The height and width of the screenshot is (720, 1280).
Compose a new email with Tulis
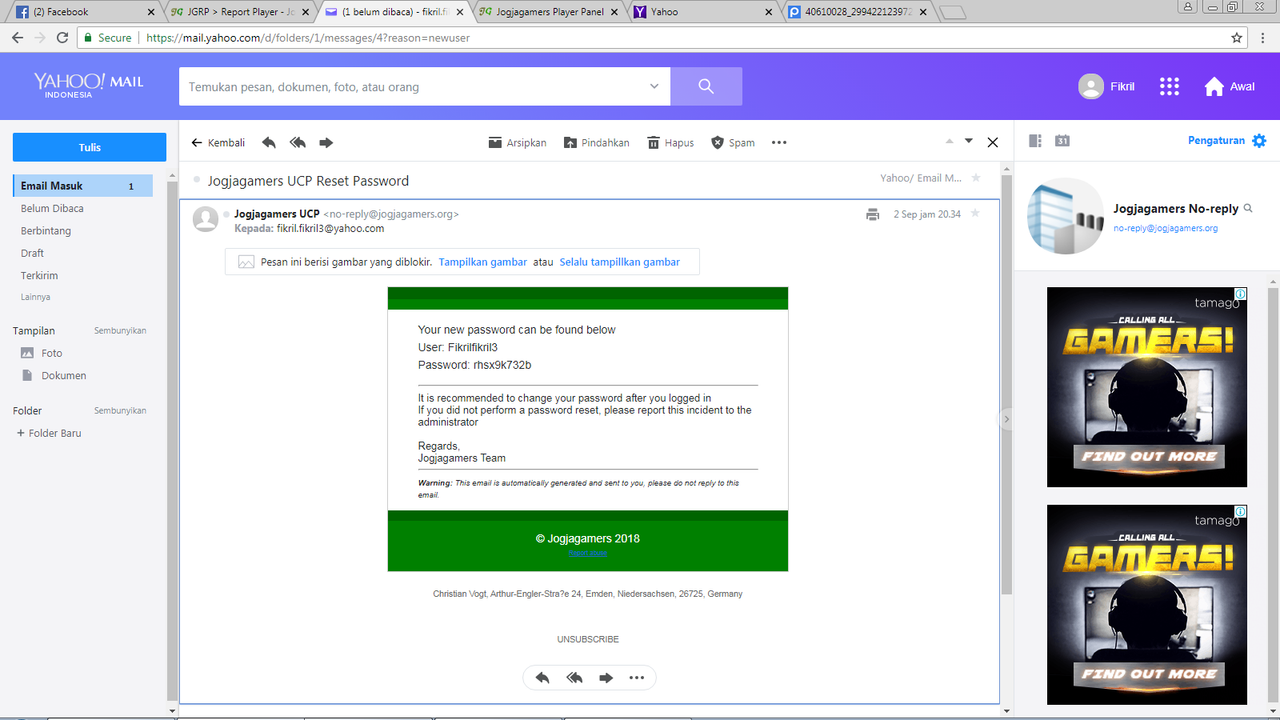[89, 147]
